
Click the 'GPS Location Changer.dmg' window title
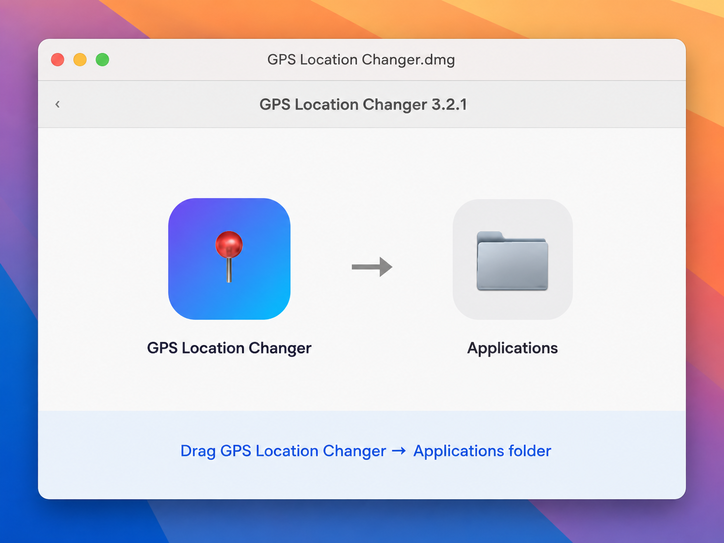pyautogui.click(x=361, y=60)
